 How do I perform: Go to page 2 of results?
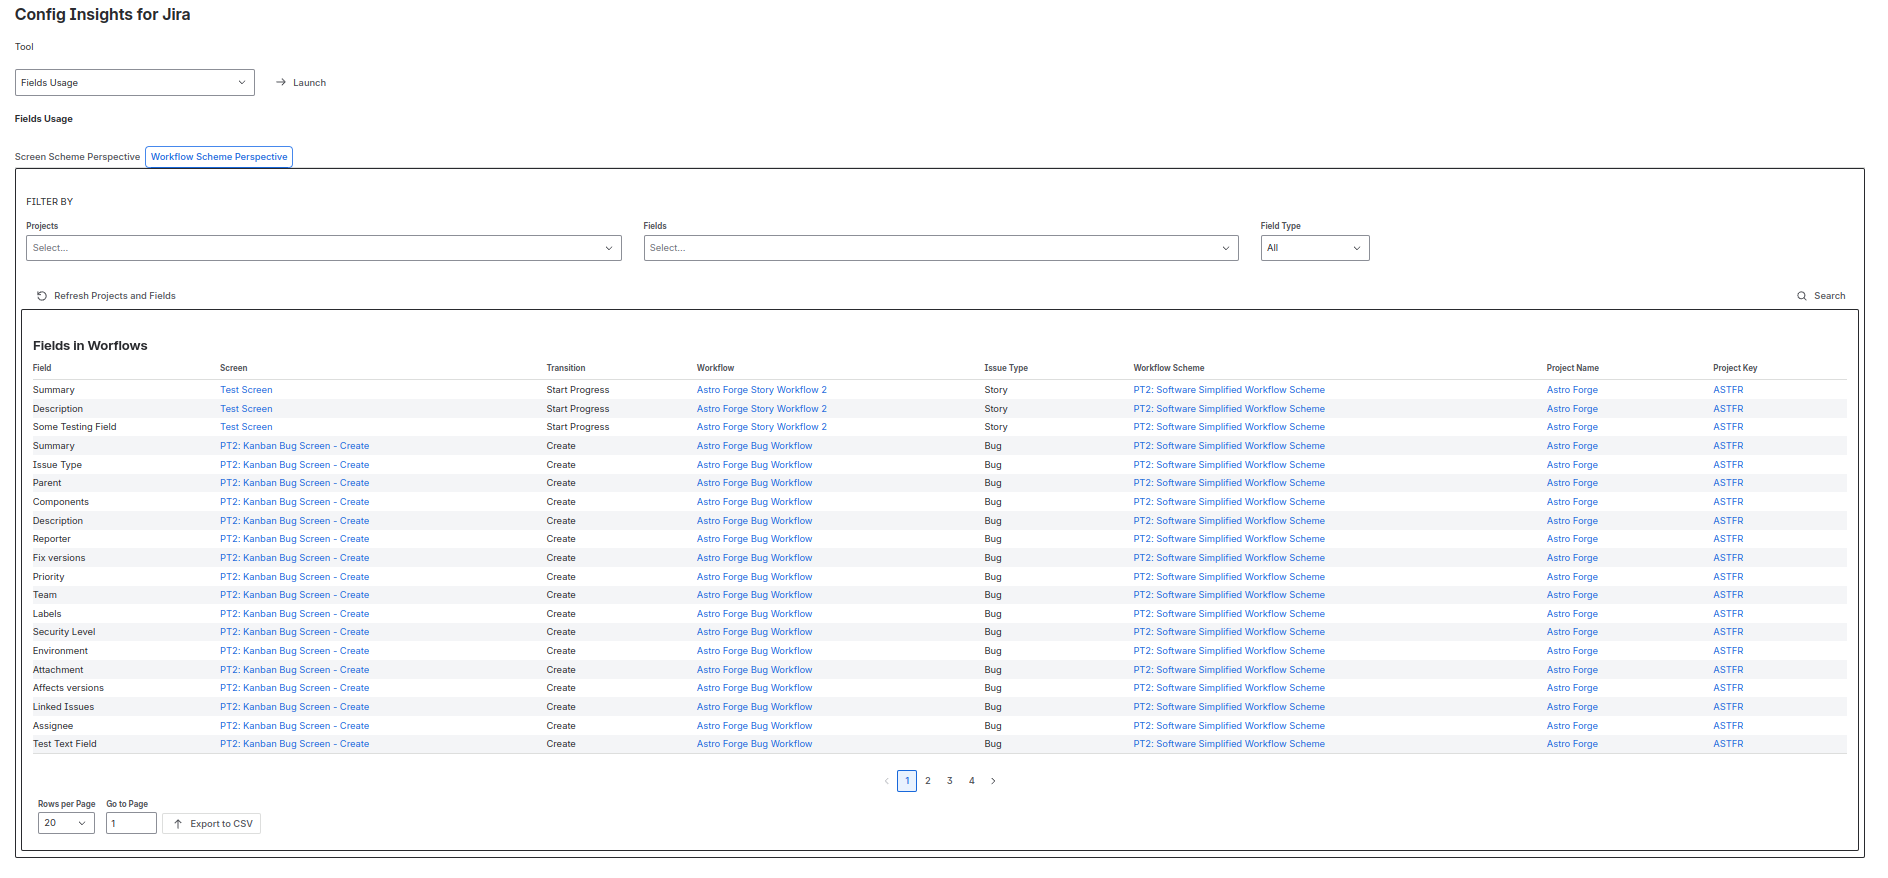pyautogui.click(x=928, y=781)
